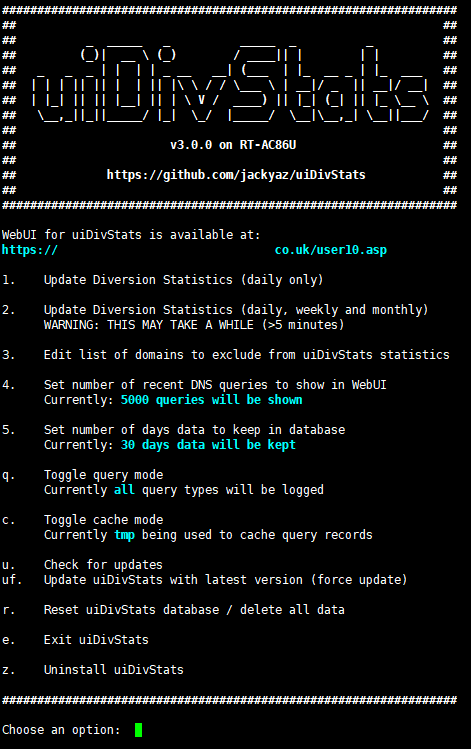Viewport: 471px width, 749px height.
Task: Click the '30 days data will be kept' value
Action: click(x=208, y=445)
